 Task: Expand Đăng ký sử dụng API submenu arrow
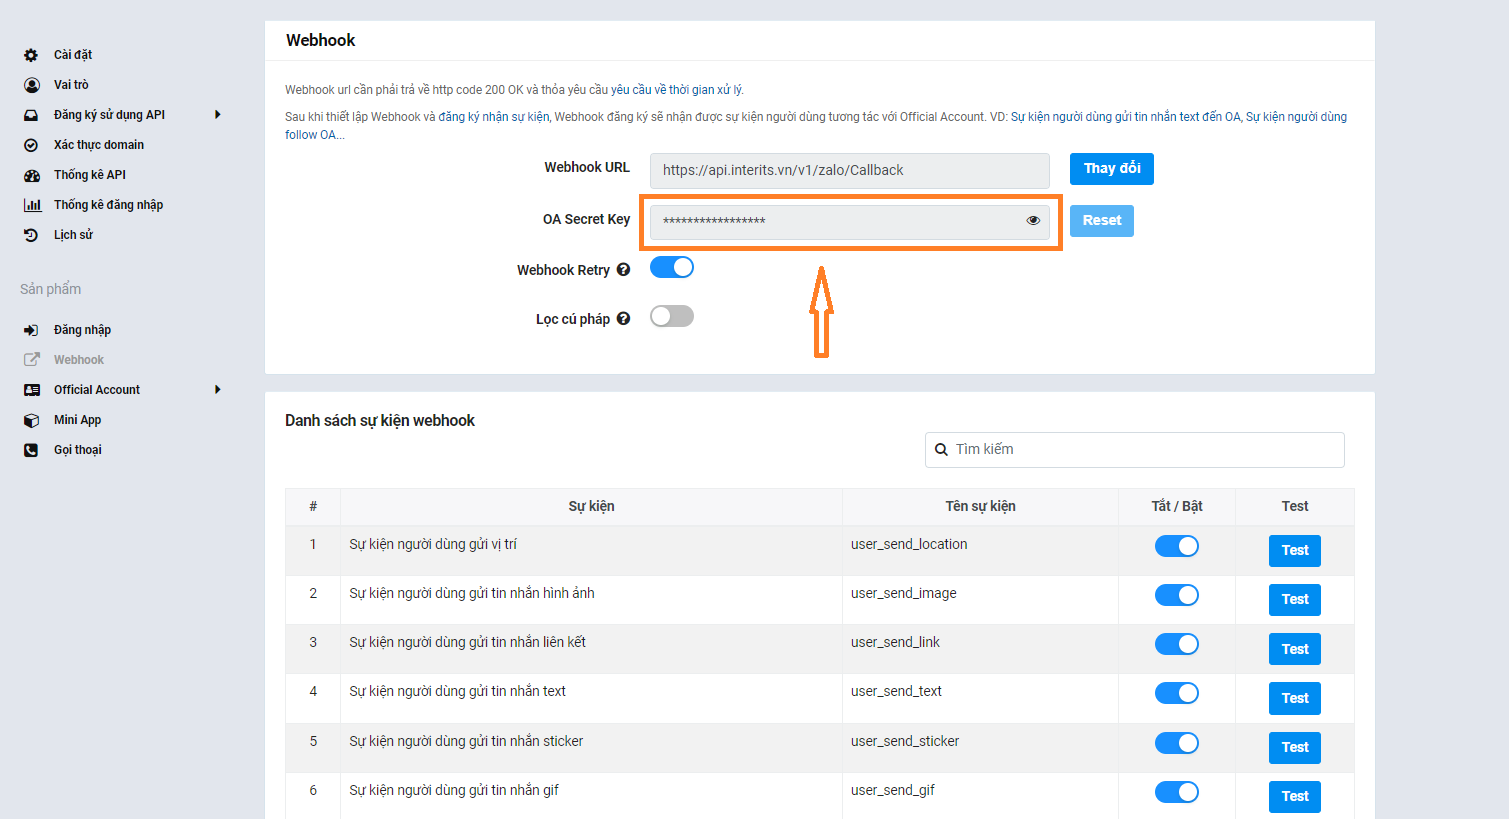pyautogui.click(x=218, y=115)
